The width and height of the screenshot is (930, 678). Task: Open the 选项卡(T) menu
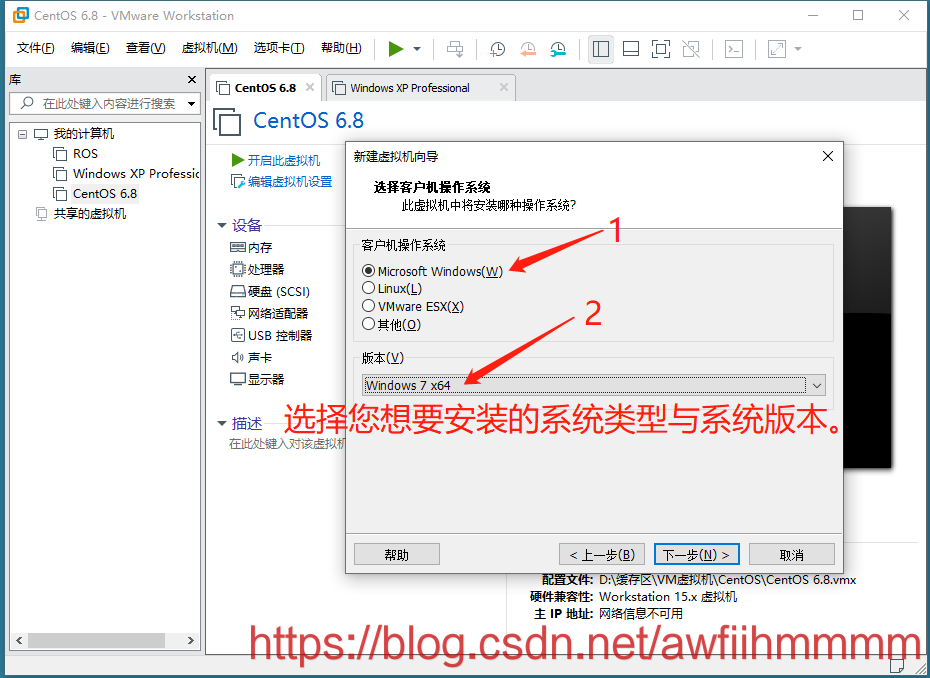coord(279,49)
